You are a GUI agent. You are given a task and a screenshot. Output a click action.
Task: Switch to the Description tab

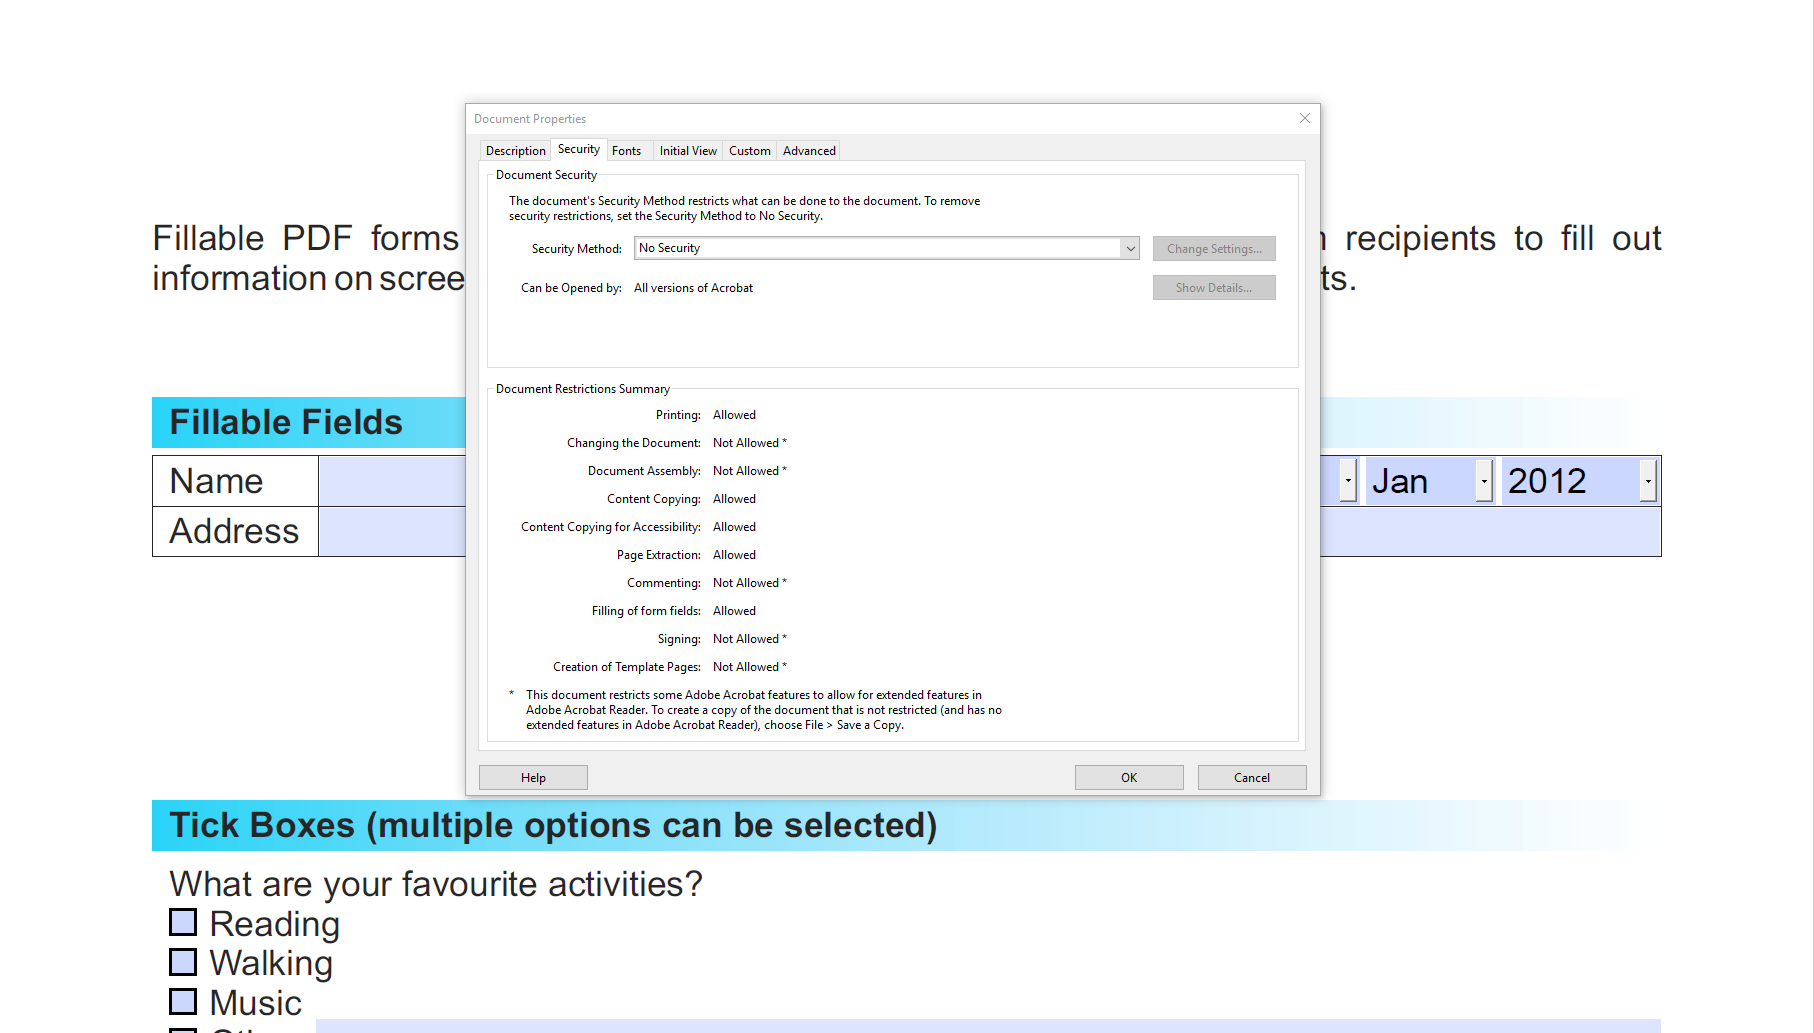click(x=515, y=151)
